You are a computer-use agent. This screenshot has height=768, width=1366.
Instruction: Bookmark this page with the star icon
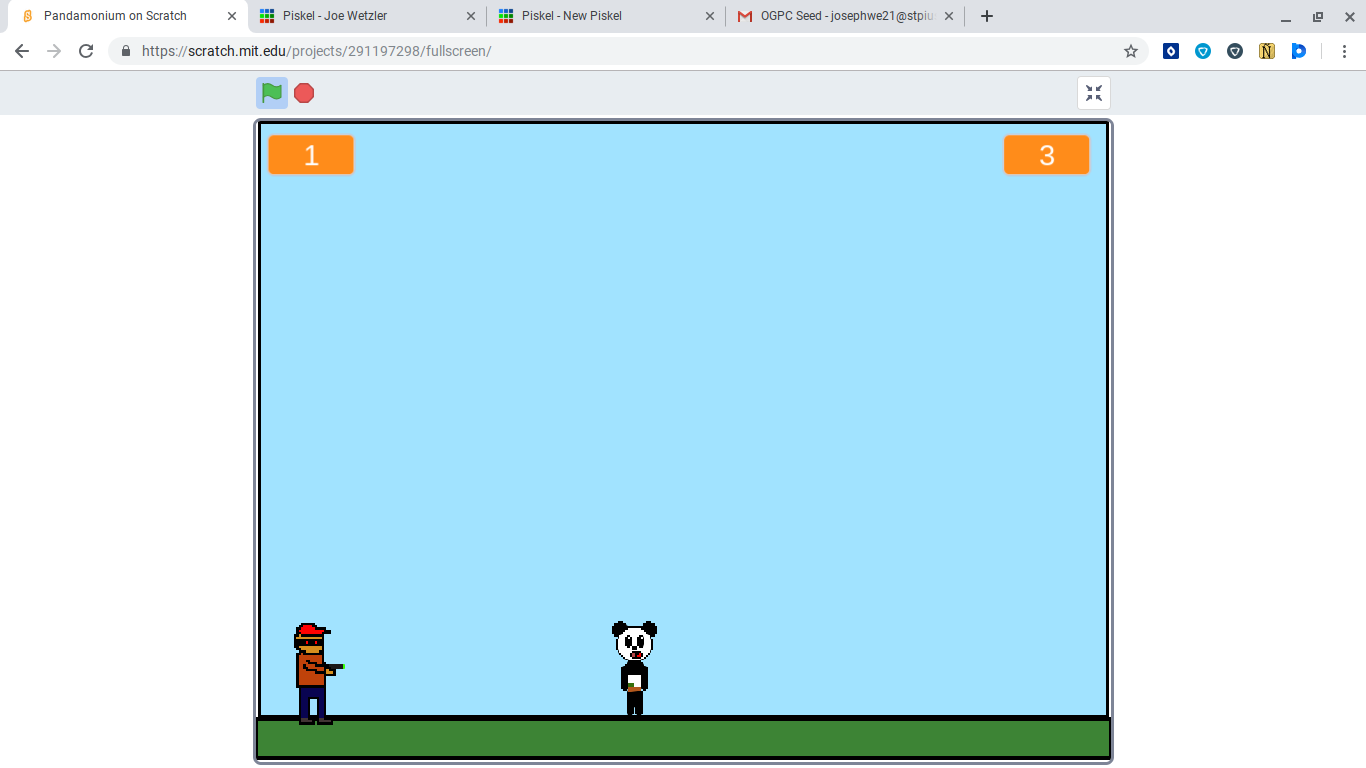[1131, 51]
